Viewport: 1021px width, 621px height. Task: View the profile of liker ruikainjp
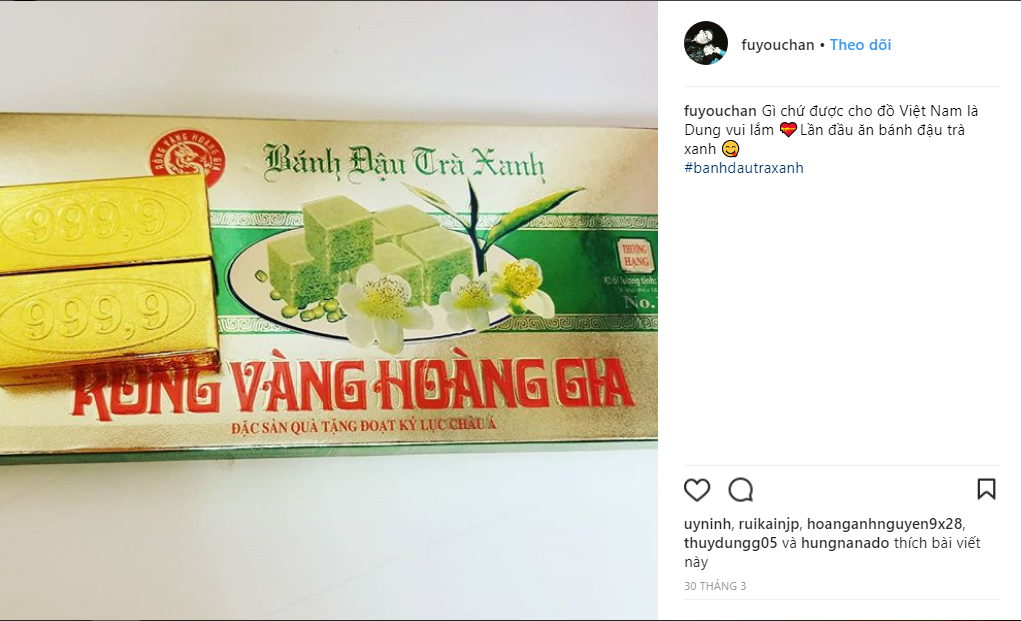768,524
